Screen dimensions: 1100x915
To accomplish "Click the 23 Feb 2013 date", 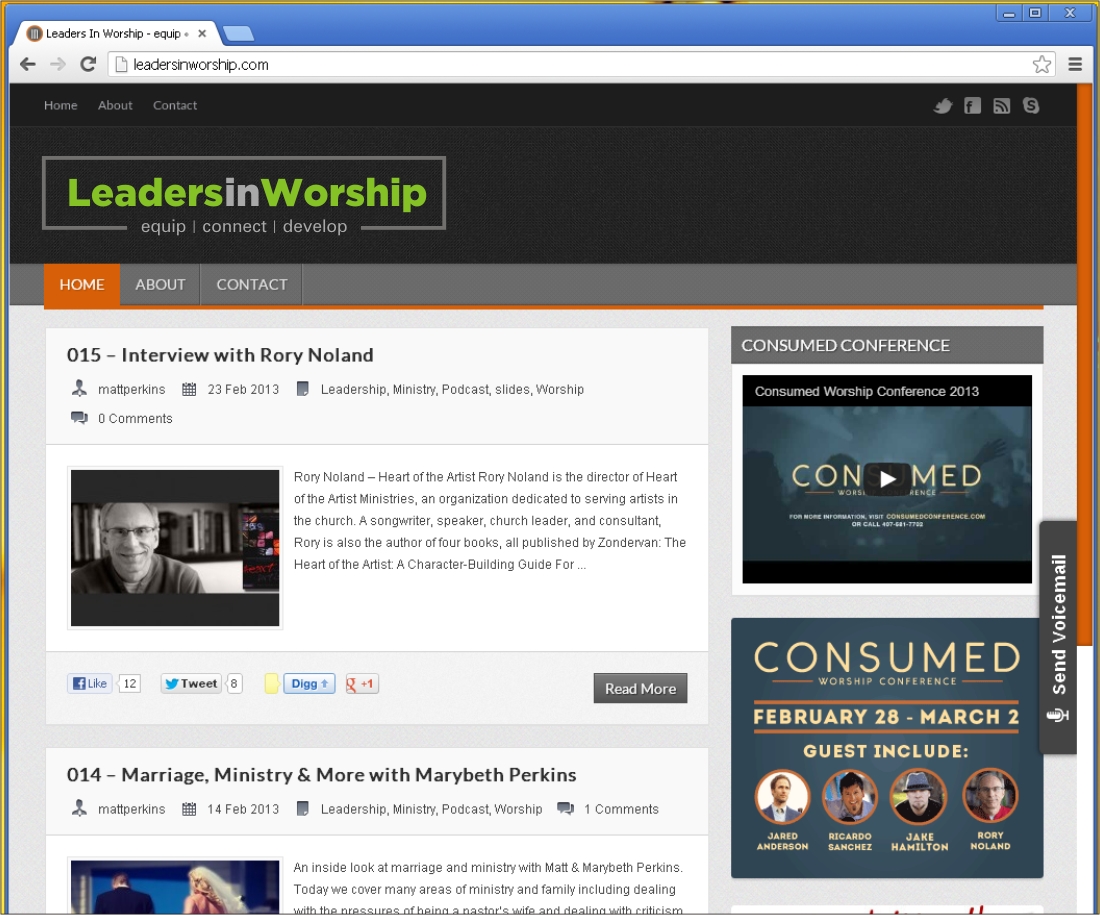I will coord(243,389).
